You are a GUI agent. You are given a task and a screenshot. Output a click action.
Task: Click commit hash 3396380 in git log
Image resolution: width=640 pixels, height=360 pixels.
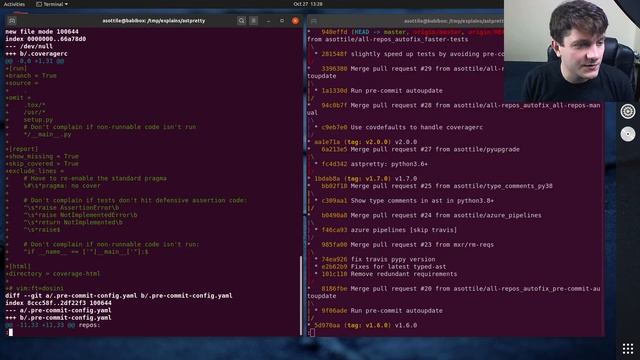[334, 69]
